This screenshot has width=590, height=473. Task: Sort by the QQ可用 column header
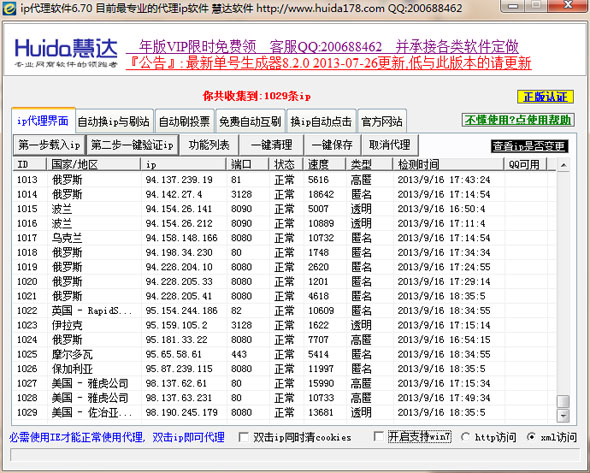[x=525, y=164]
